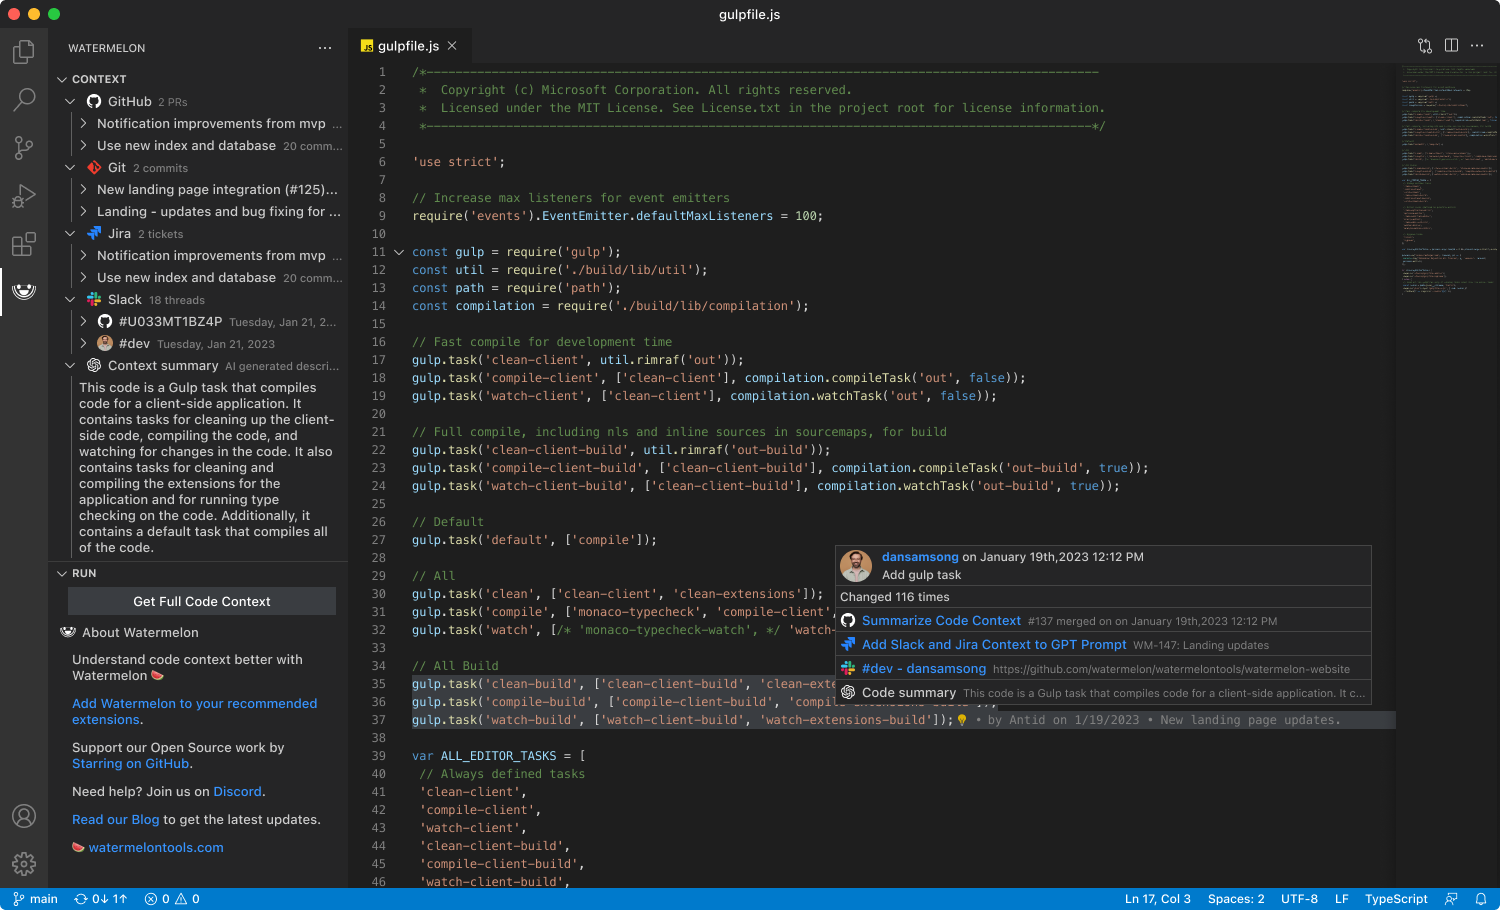
Task: Expand the #dev Slack thread
Action: [x=84, y=344]
